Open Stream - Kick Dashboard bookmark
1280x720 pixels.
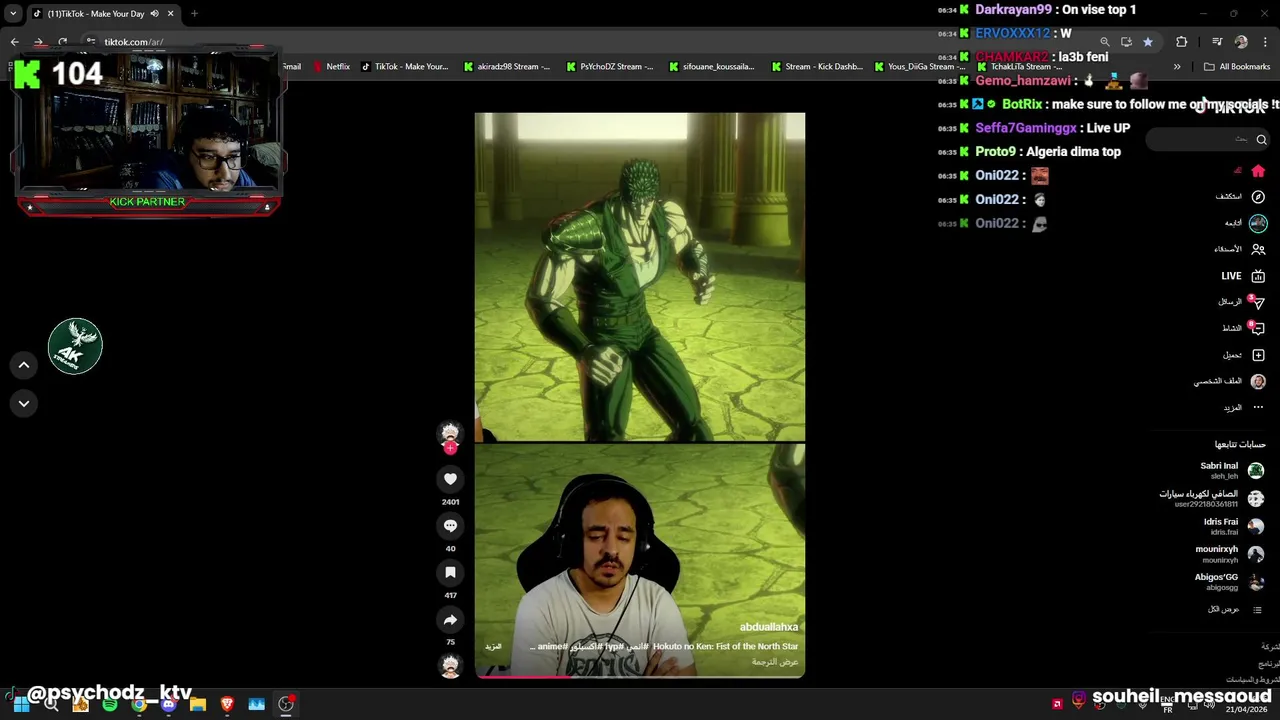816,67
